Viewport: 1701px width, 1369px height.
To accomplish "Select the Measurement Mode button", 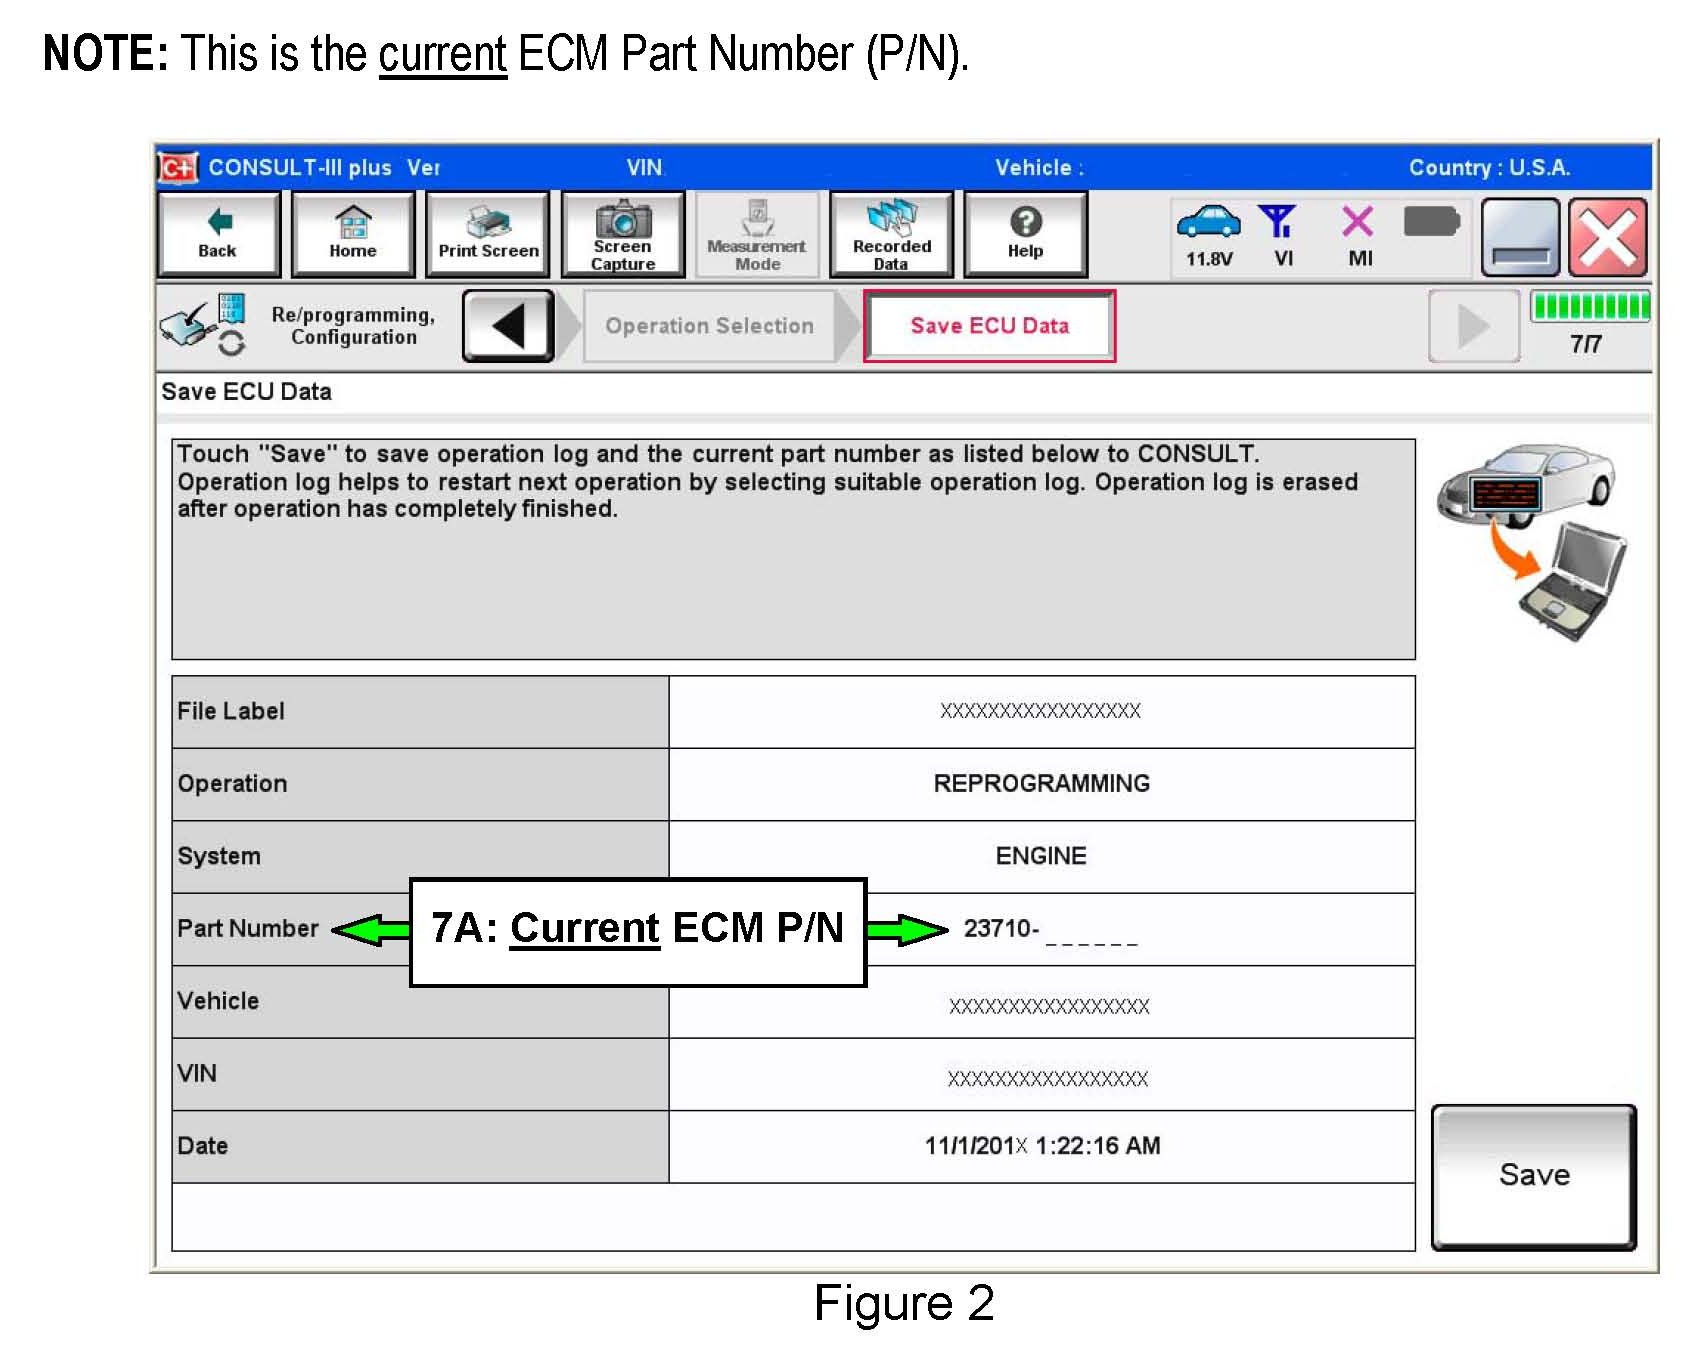I will coord(757,234).
